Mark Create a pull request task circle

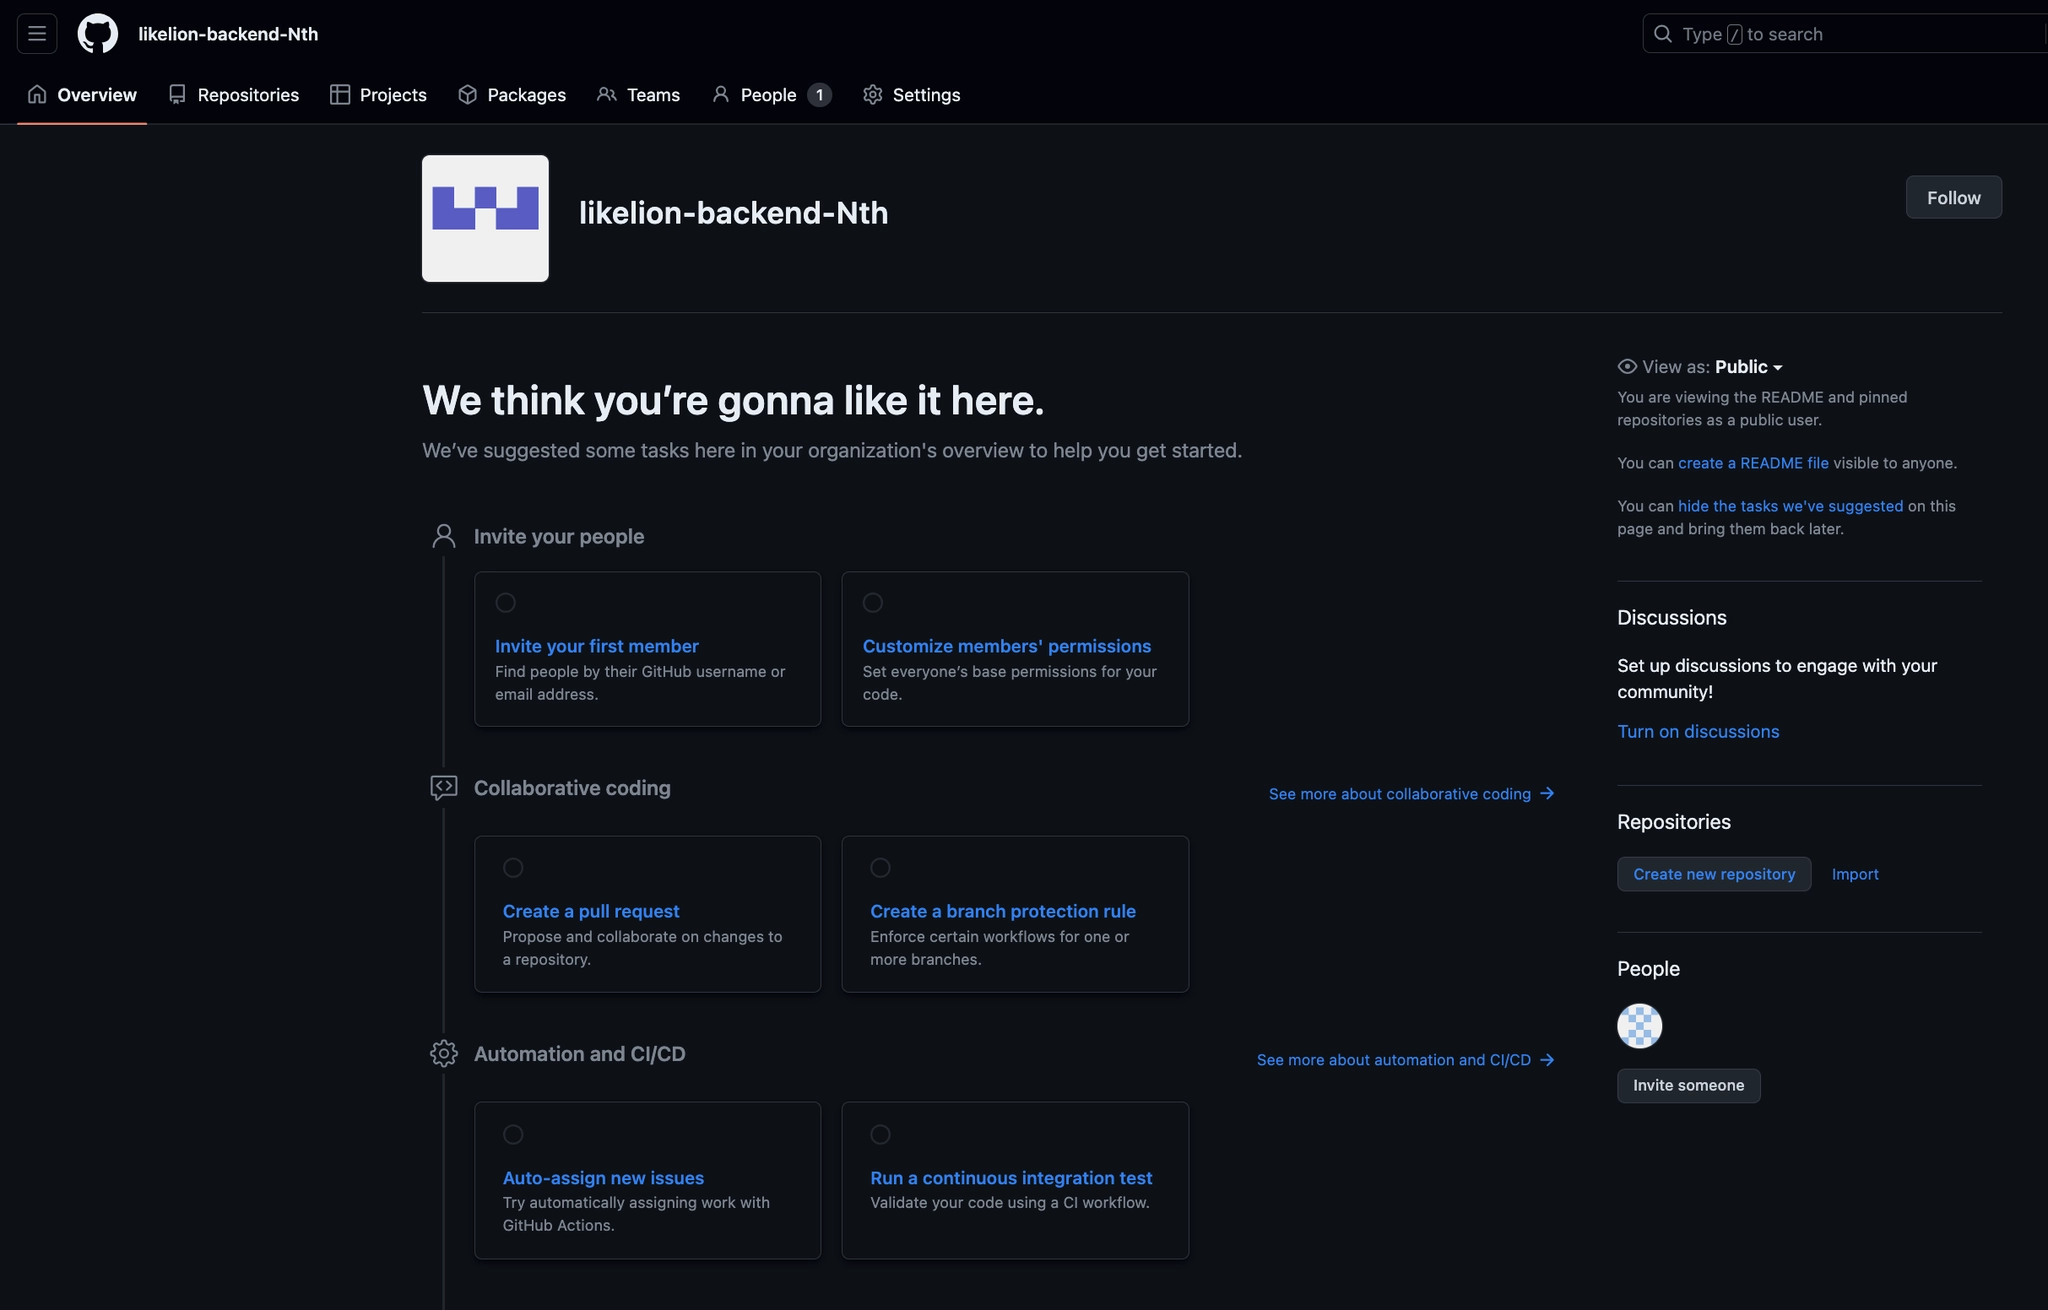click(x=513, y=868)
